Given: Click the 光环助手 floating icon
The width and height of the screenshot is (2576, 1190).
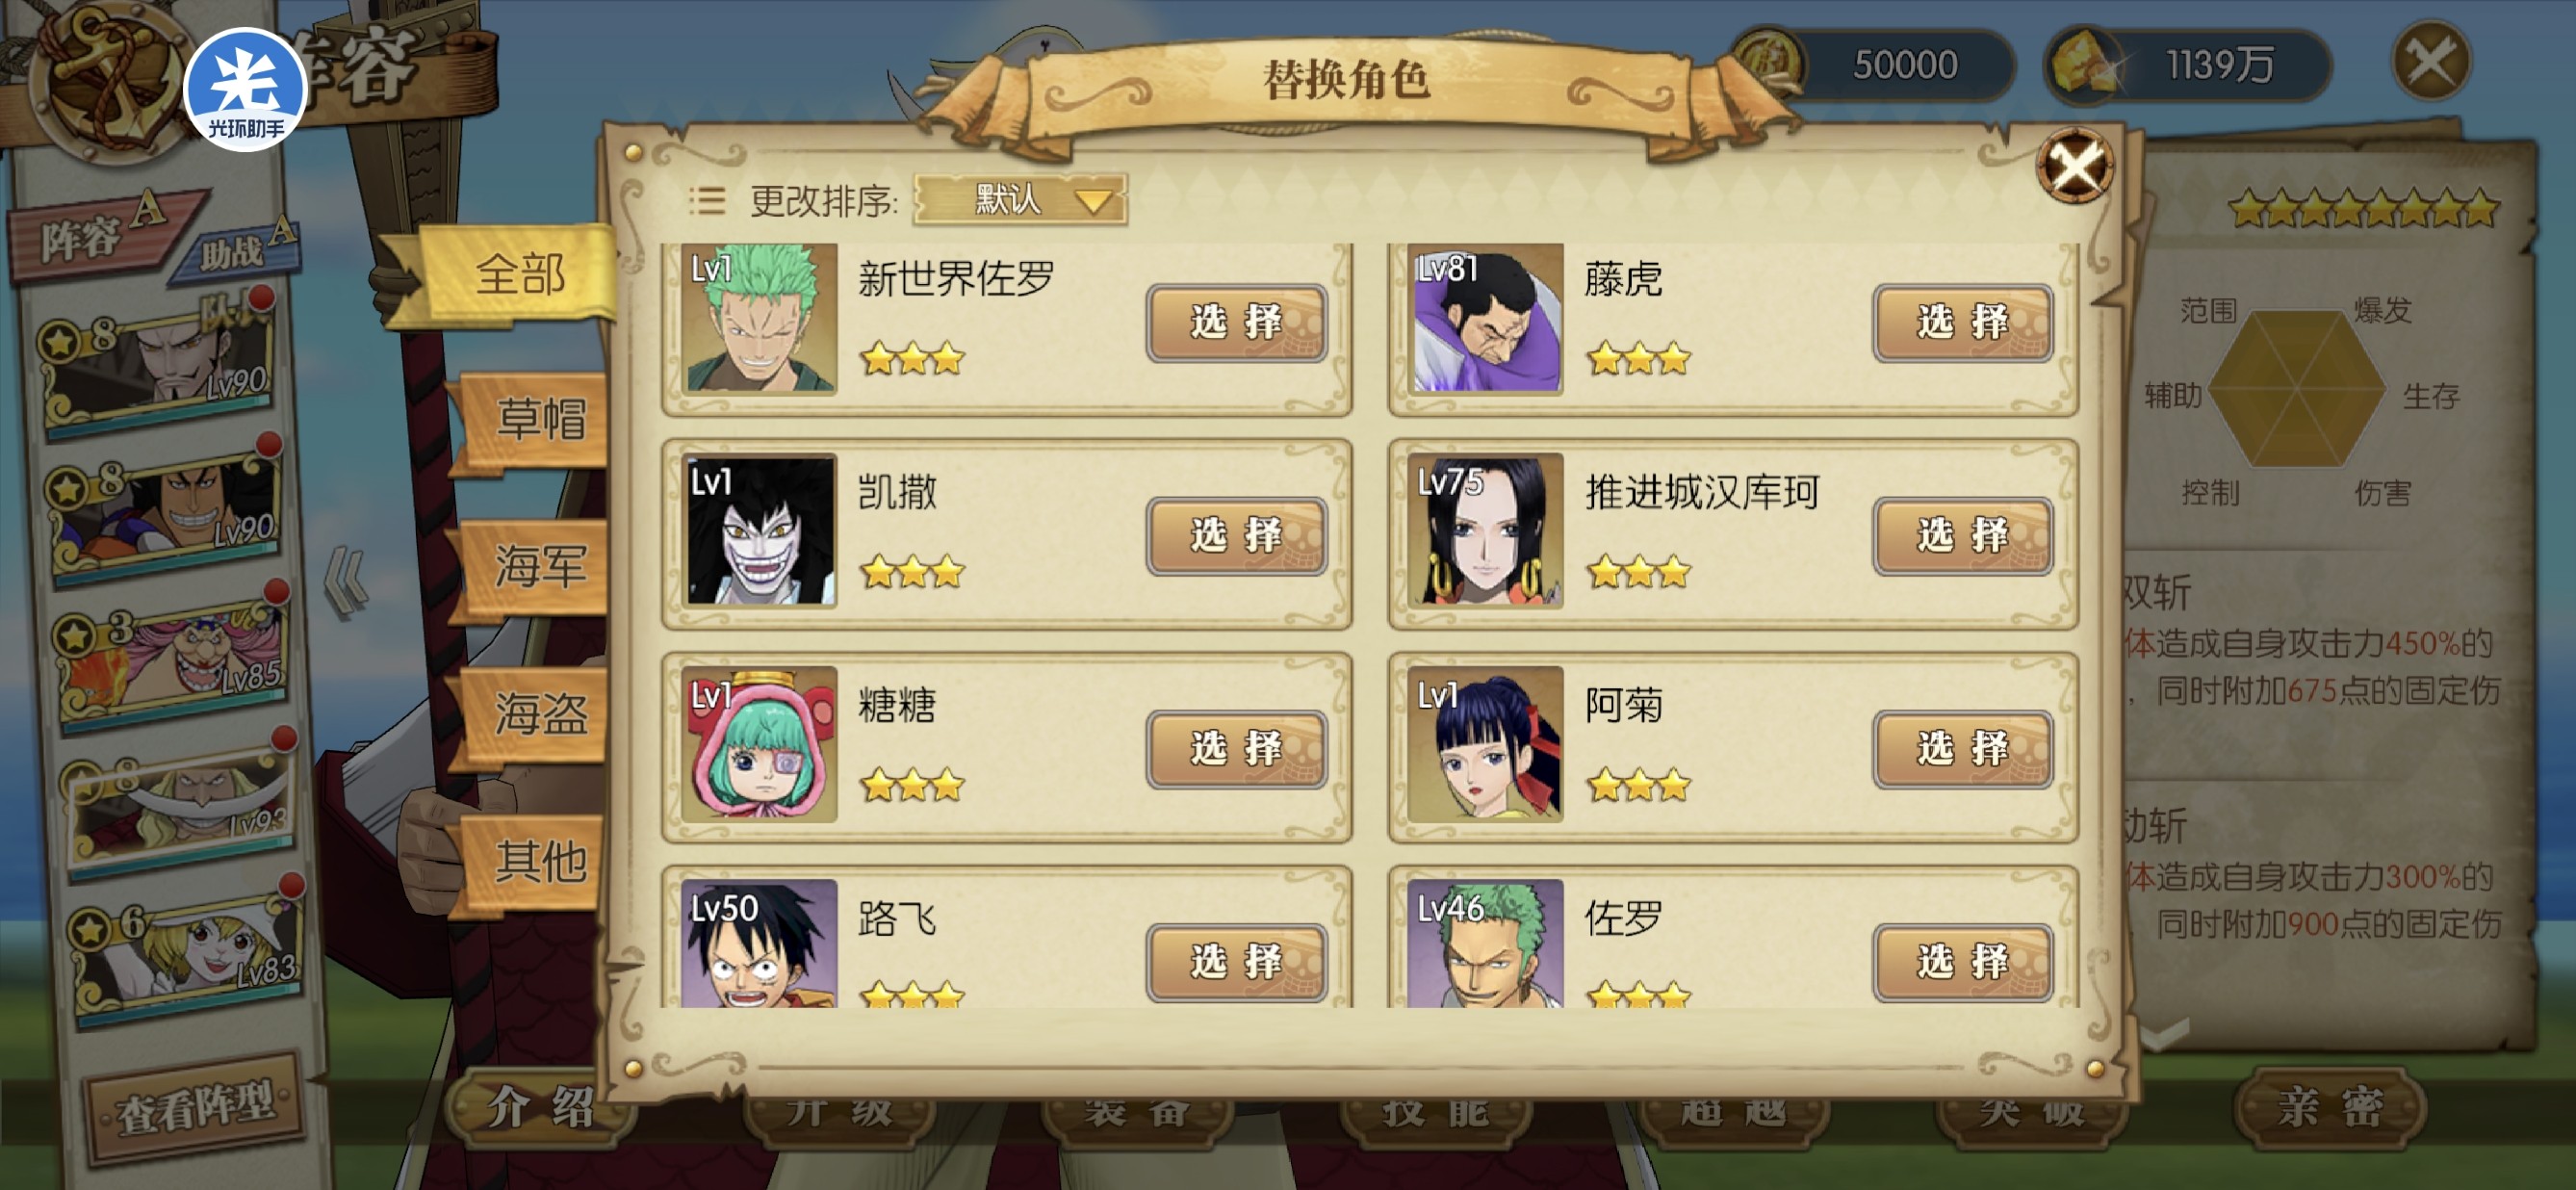Looking at the screenshot, I should 245,91.
